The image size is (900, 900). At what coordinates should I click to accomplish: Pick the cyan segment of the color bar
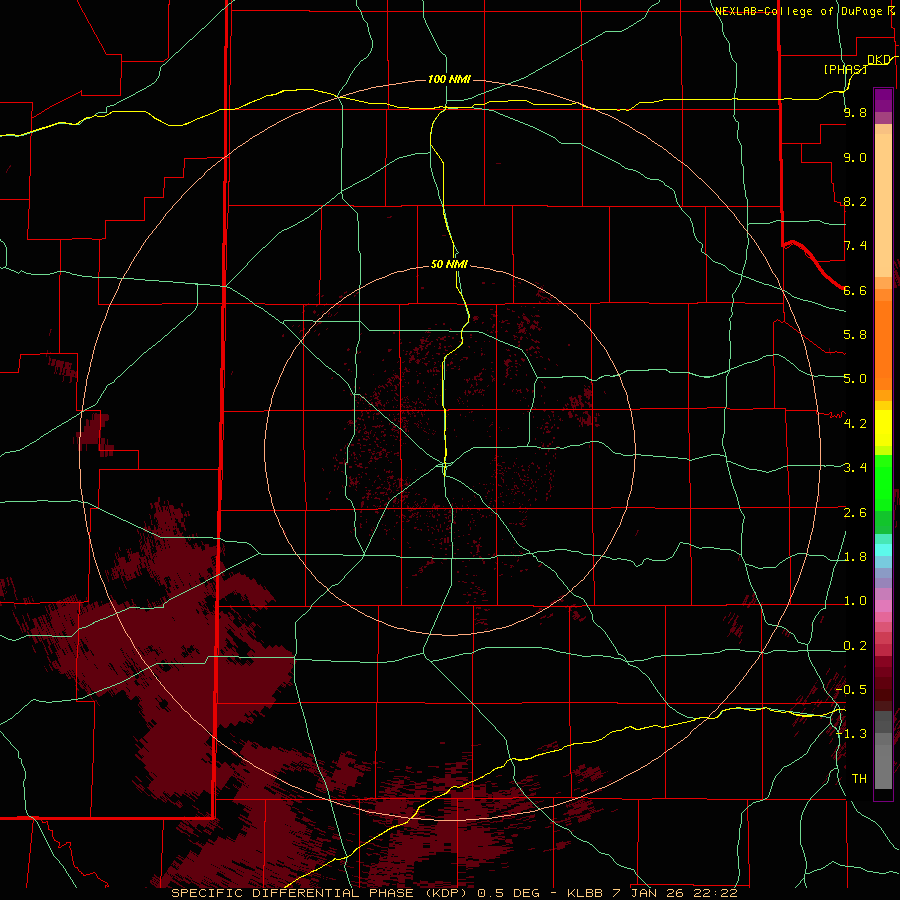pos(883,550)
